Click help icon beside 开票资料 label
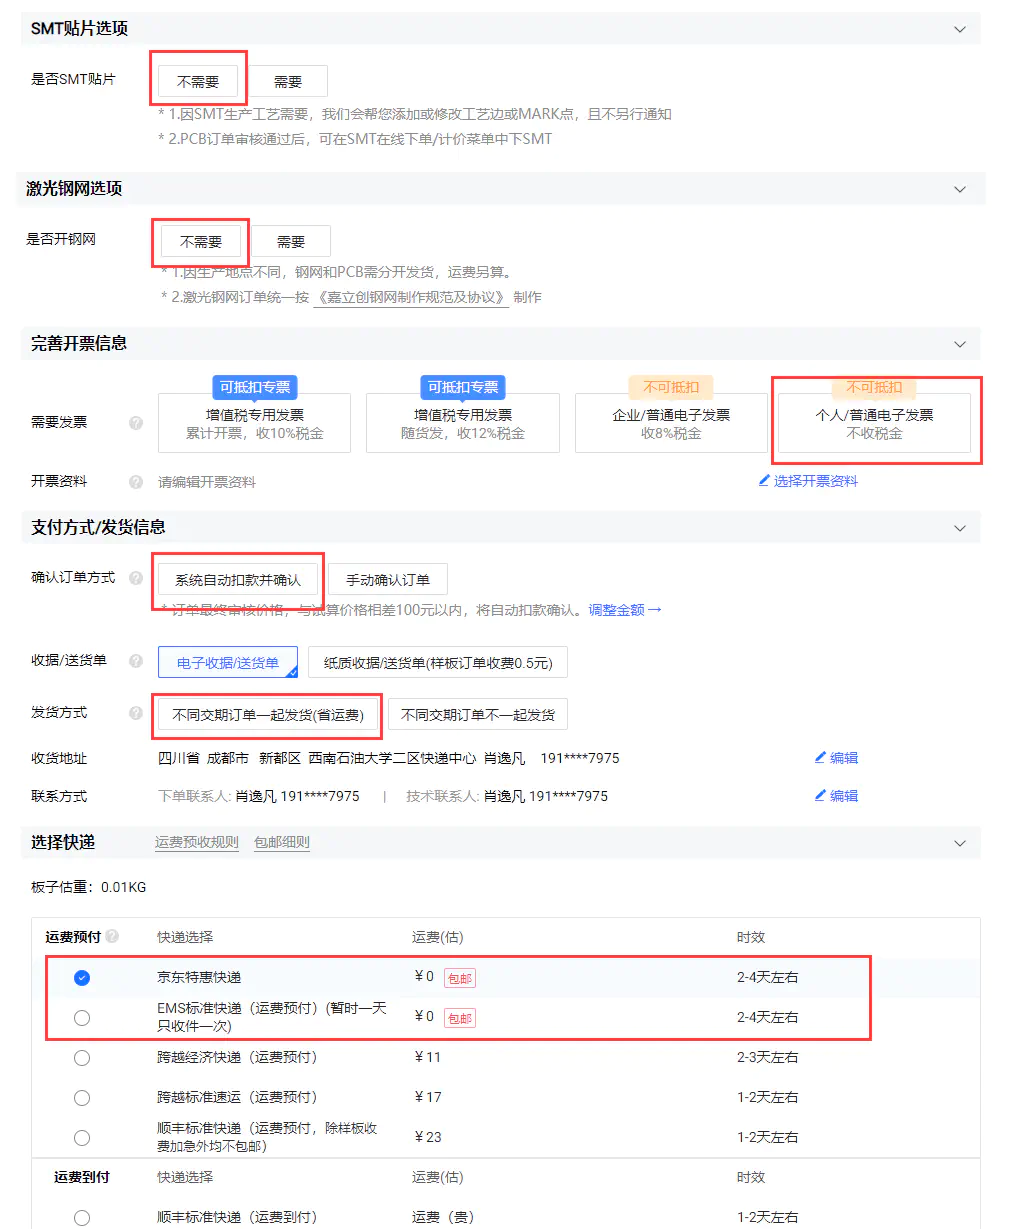Viewport: 1010px width, 1229px height. tap(135, 480)
